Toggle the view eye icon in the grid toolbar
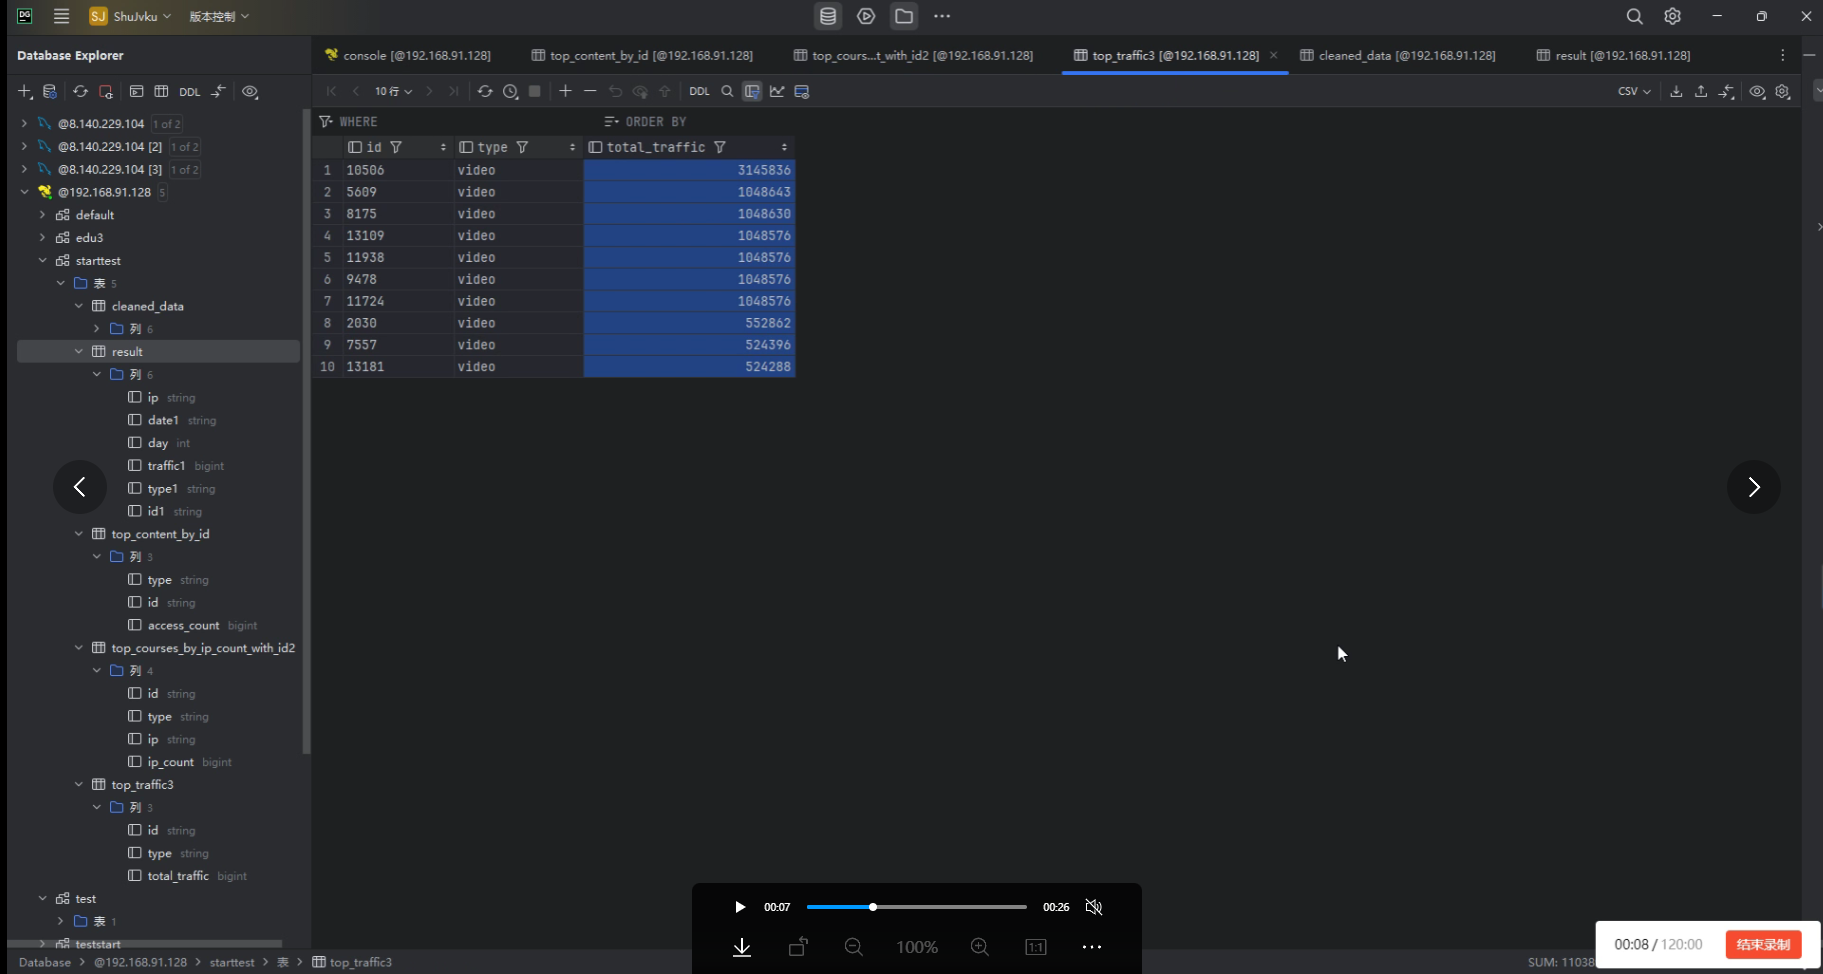This screenshot has height=974, width=1823. tap(1757, 91)
